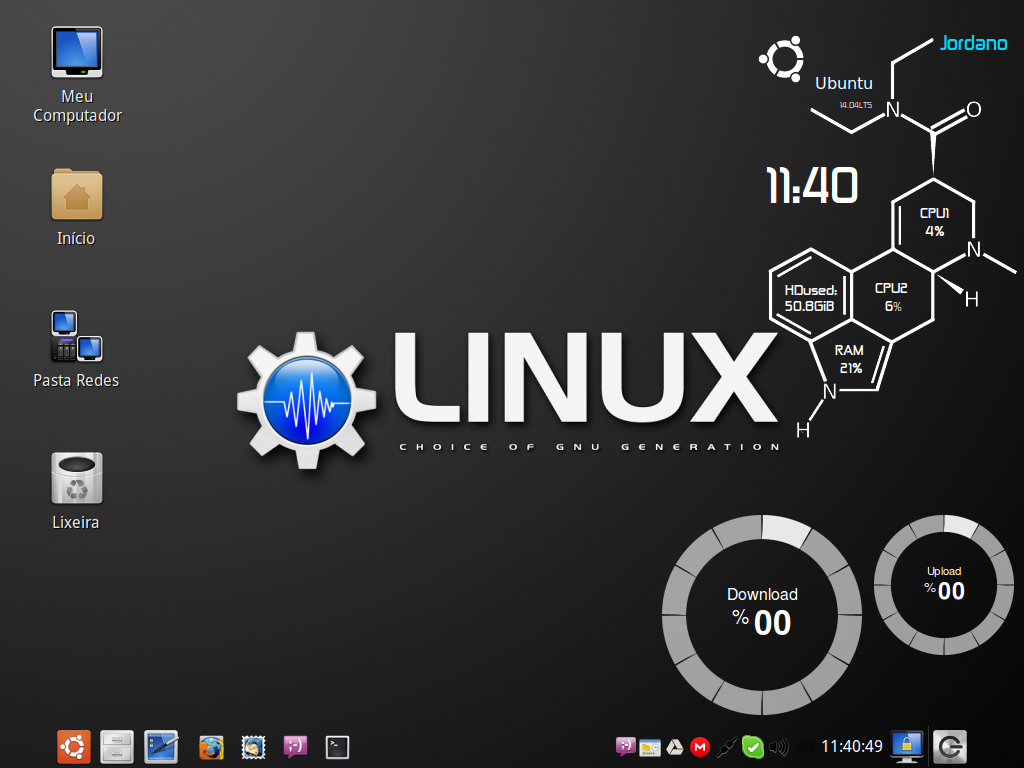Click the show desktop panel icon
Screen dimensions: 1024x768
161,747
